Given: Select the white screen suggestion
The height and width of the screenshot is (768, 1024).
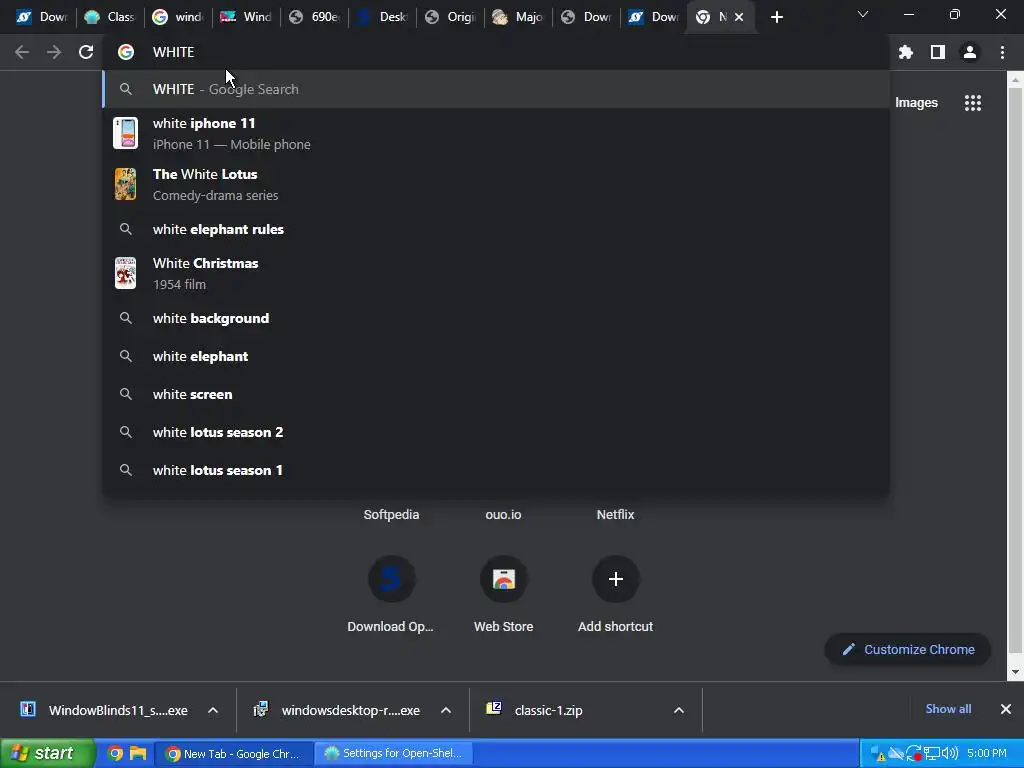Looking at the screenshot, I should pos(496,394).
